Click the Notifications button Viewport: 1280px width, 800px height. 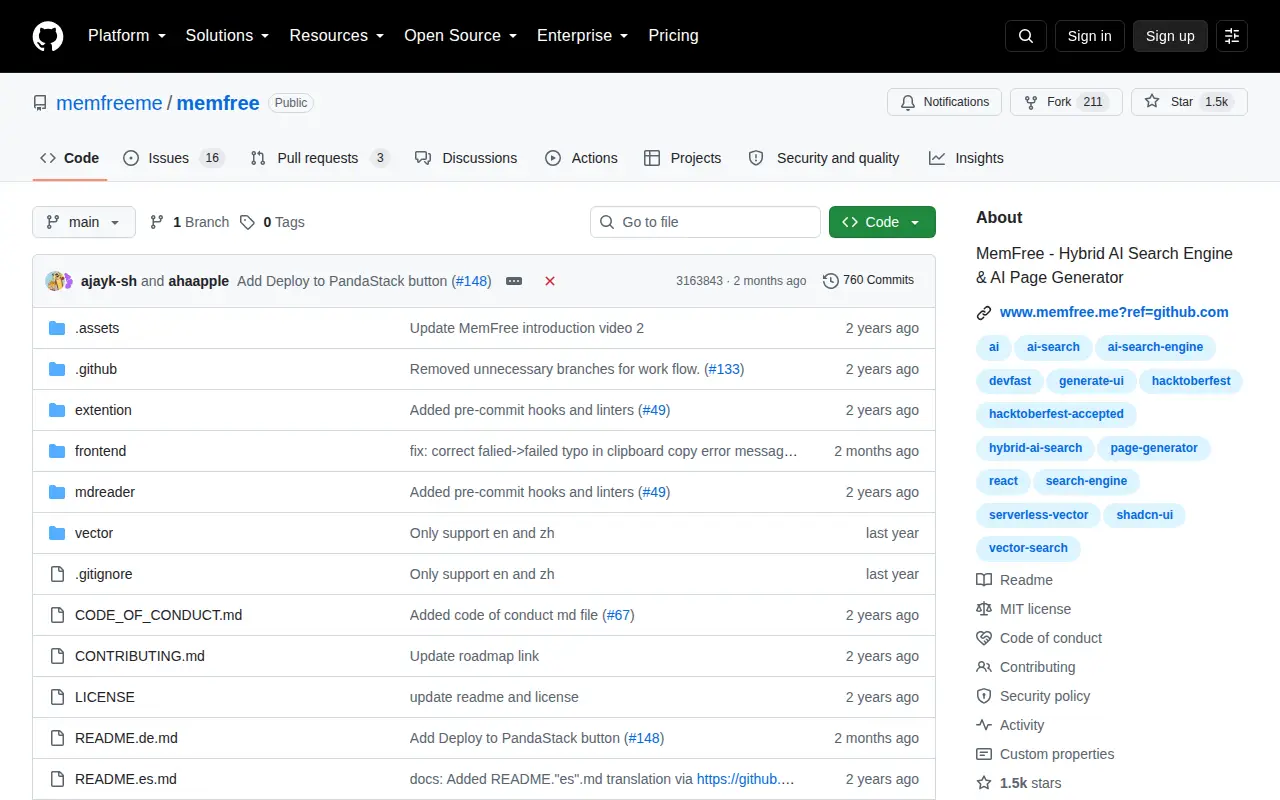[x=945, y=102]
